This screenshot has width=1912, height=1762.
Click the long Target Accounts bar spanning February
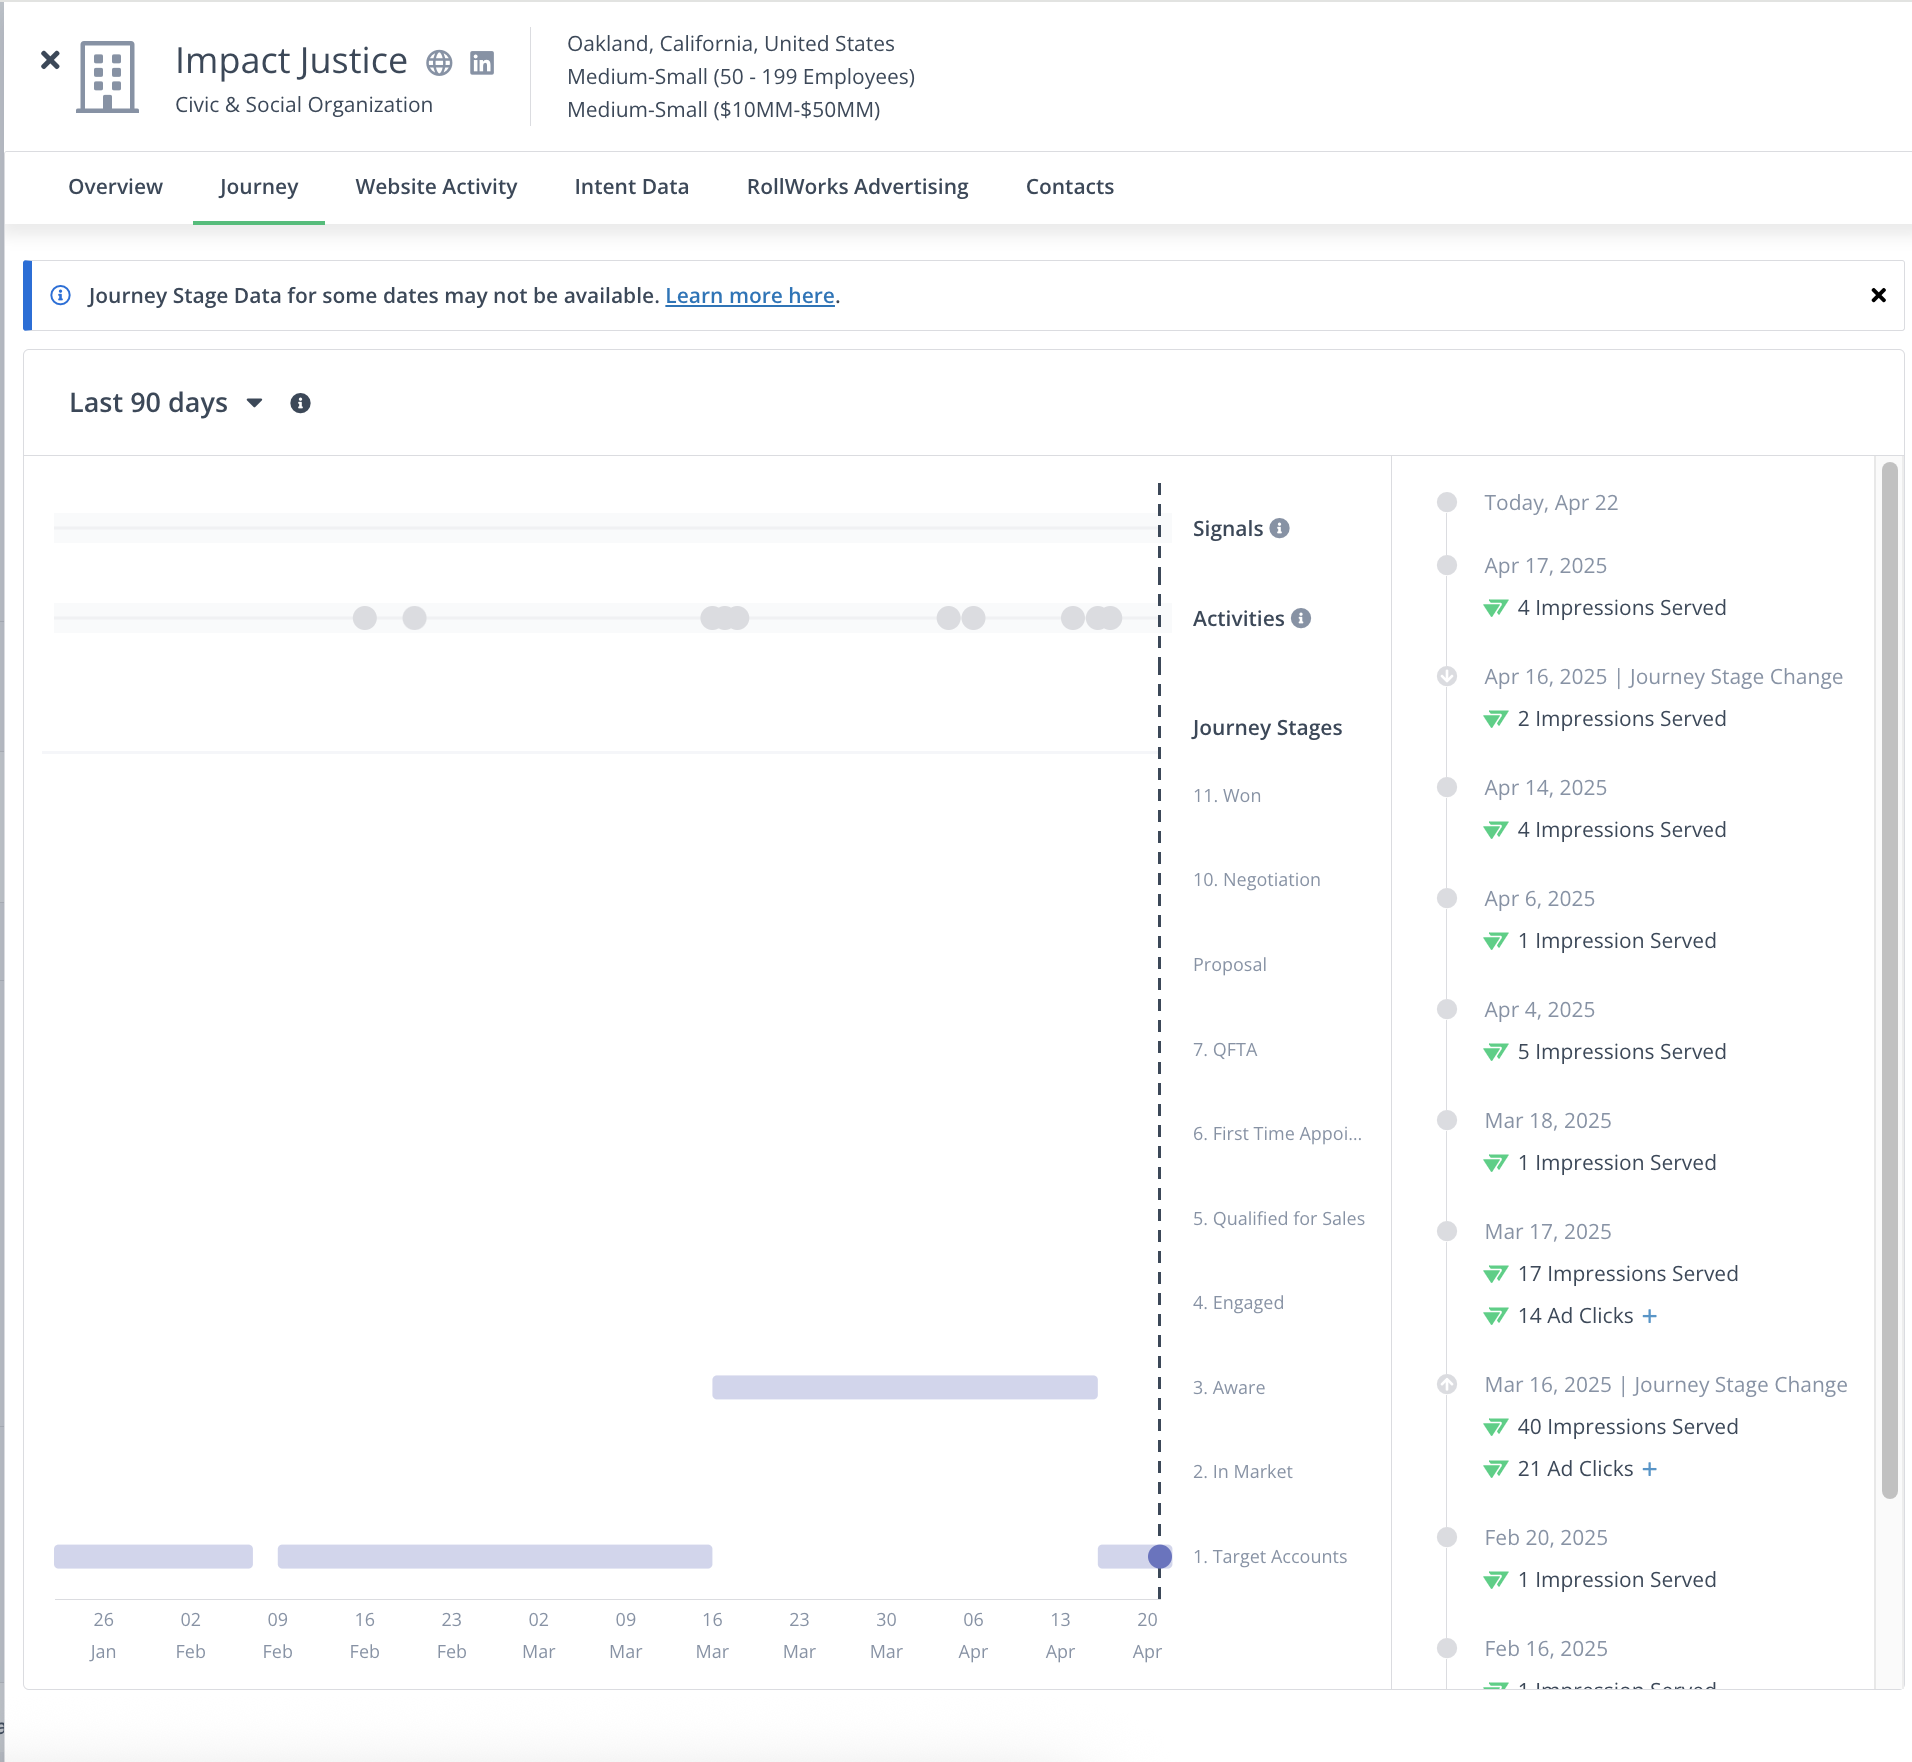(495, 1557)
